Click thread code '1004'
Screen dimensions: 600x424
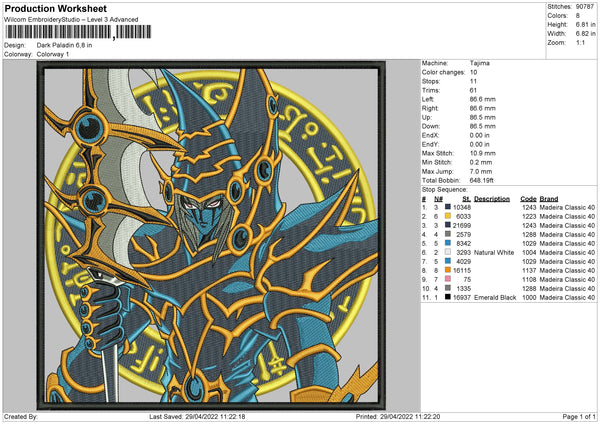point(529,253)
